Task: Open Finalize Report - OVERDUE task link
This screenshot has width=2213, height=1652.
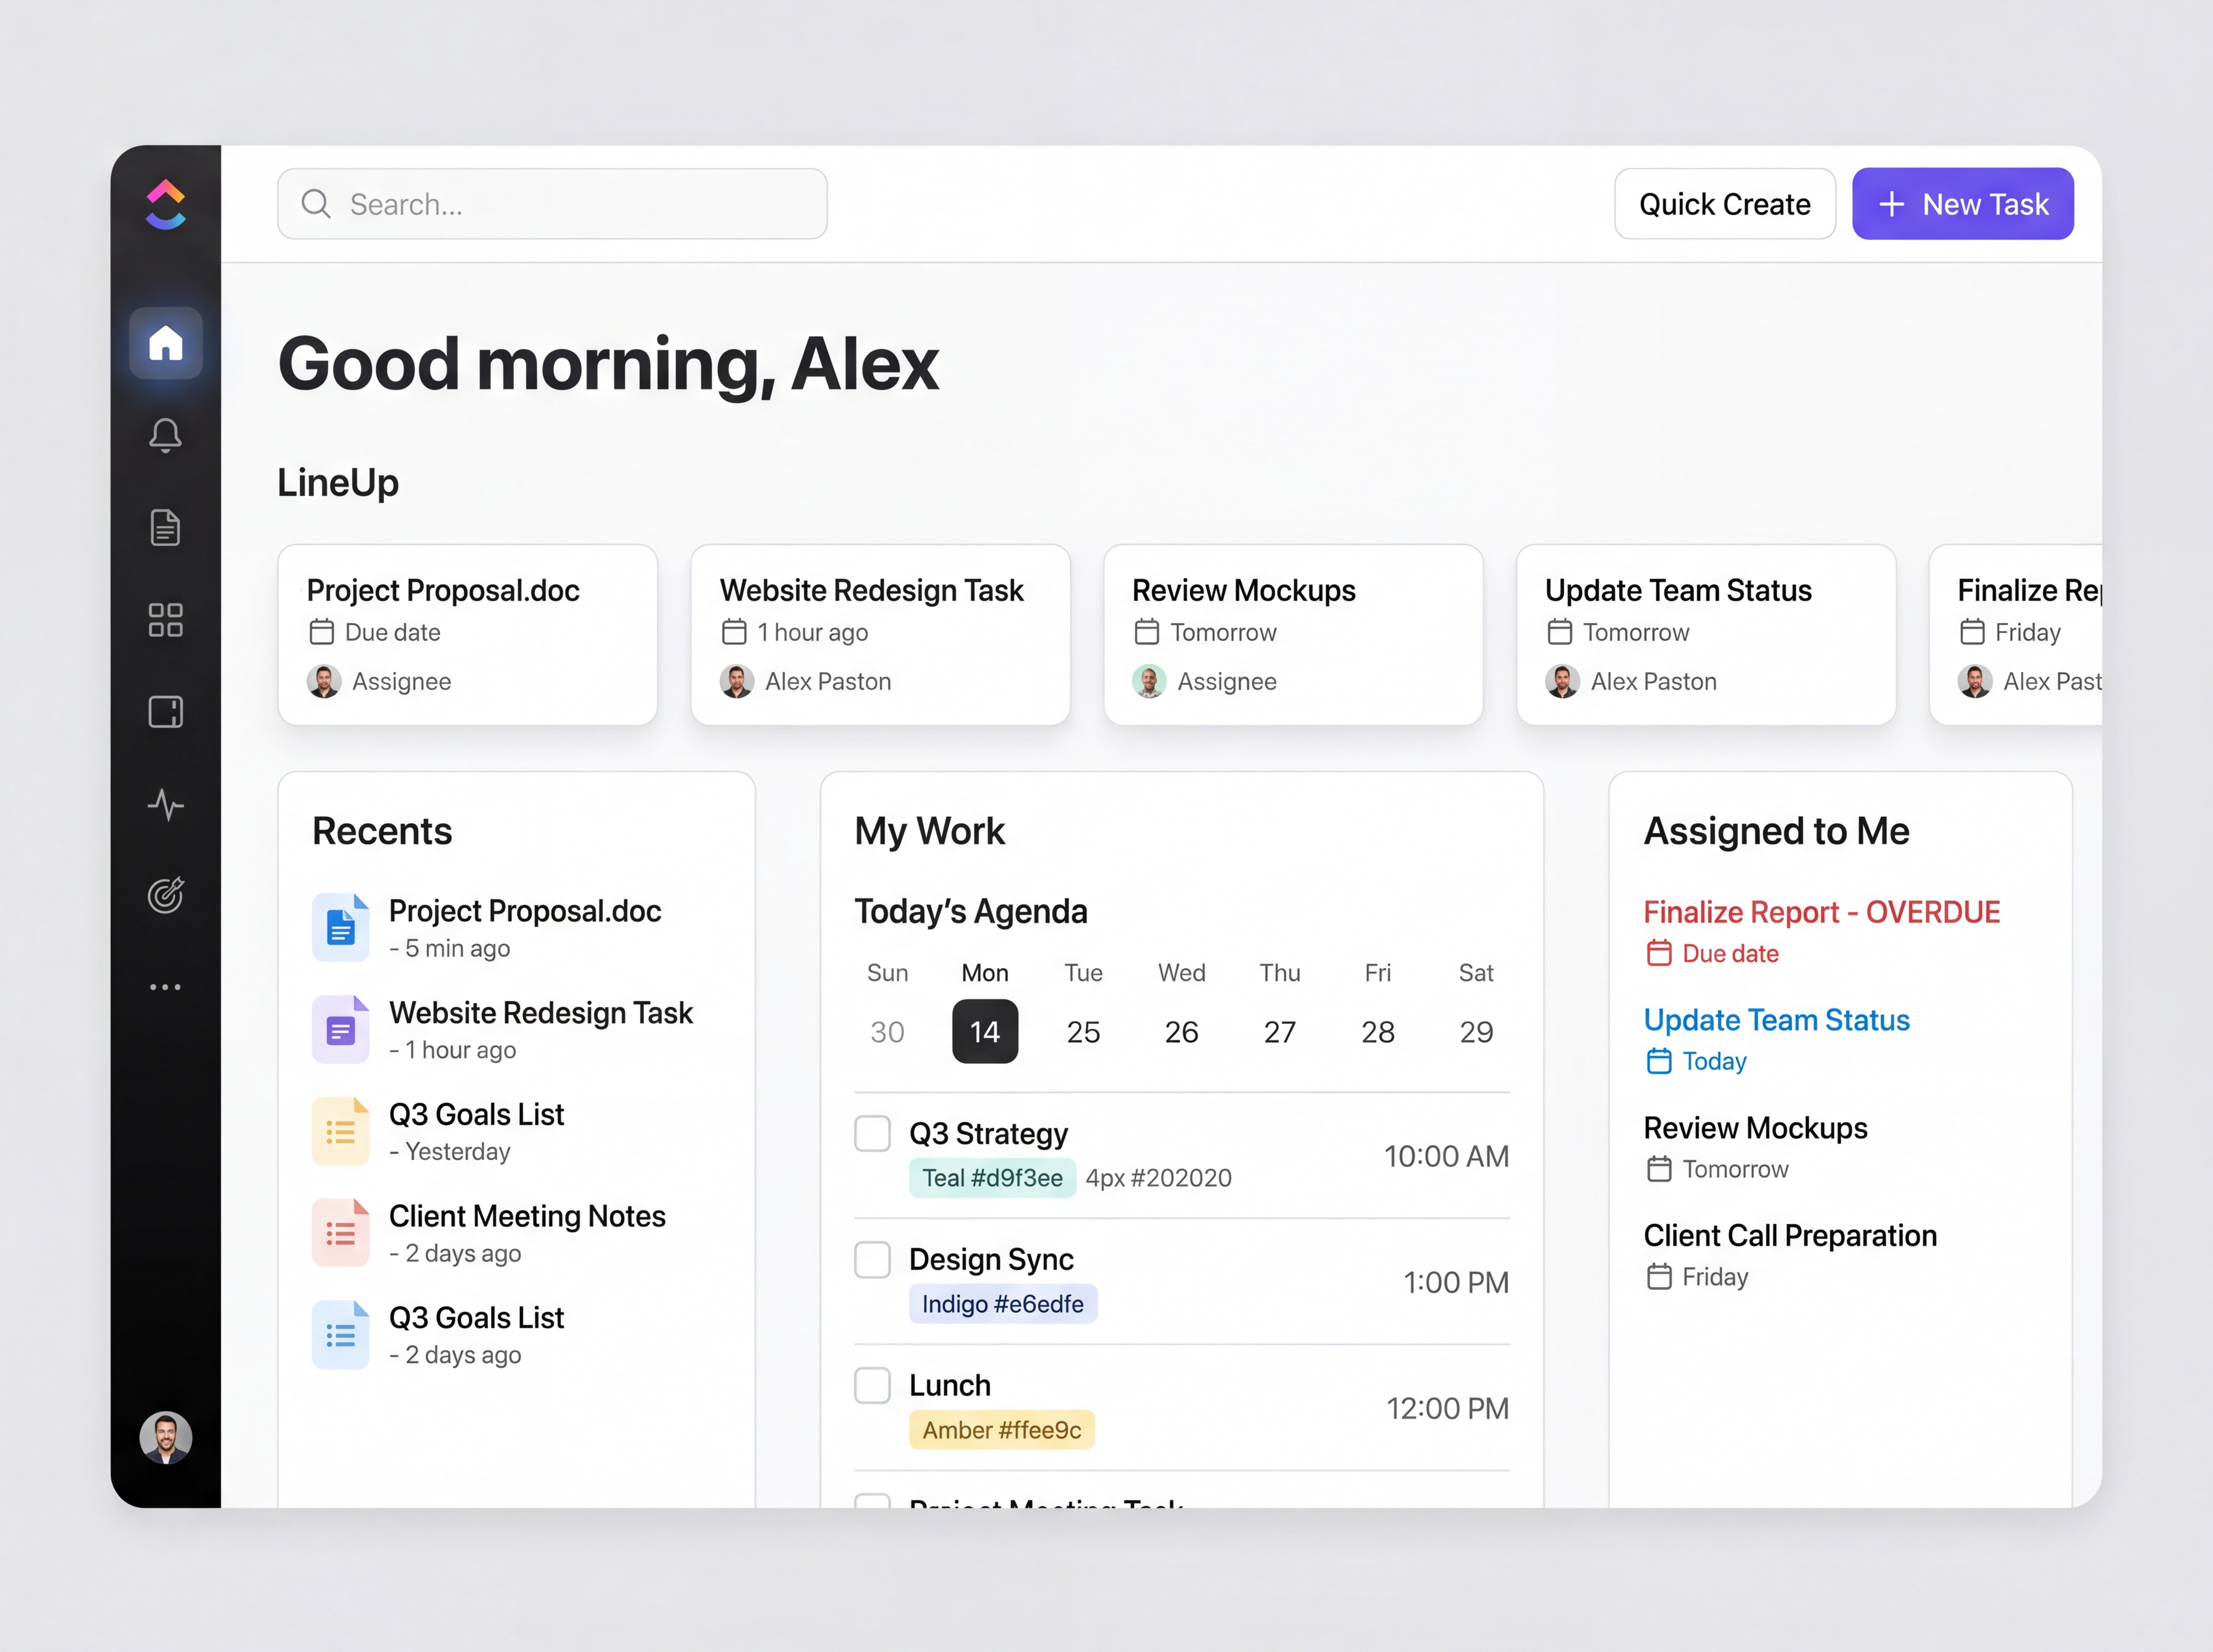Action: pos(1821,912)
